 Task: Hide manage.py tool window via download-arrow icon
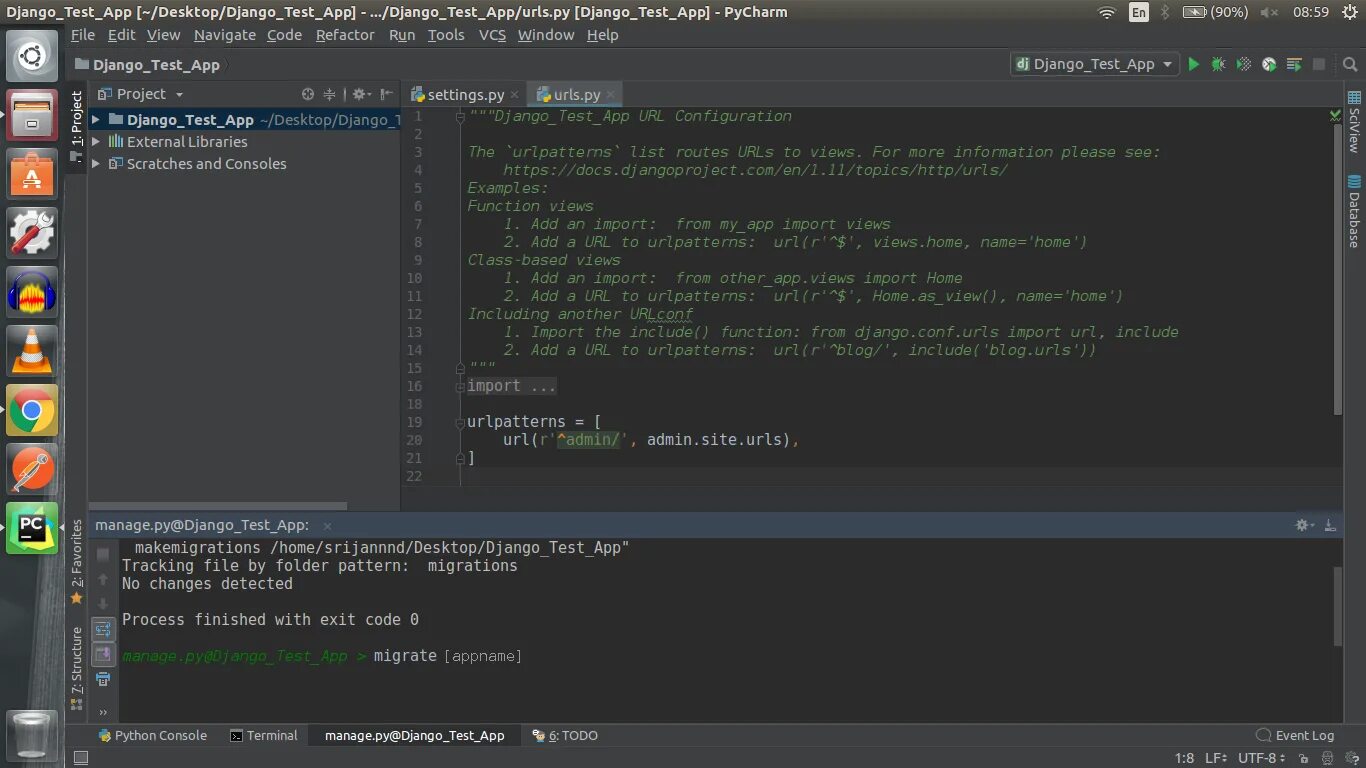1330,525
